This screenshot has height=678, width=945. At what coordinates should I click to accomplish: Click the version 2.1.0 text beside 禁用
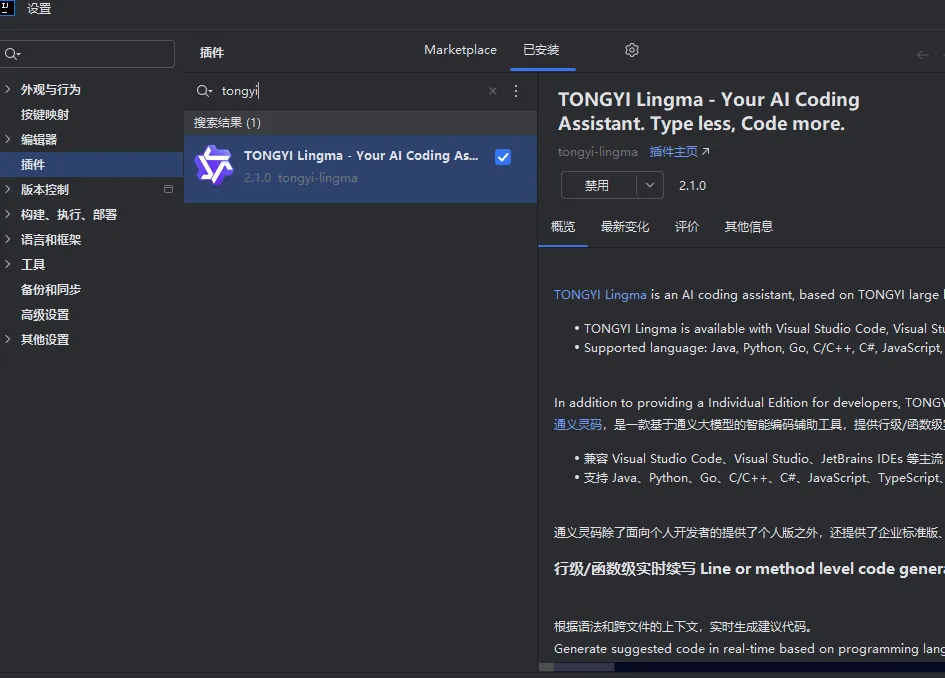coord(692,186)
